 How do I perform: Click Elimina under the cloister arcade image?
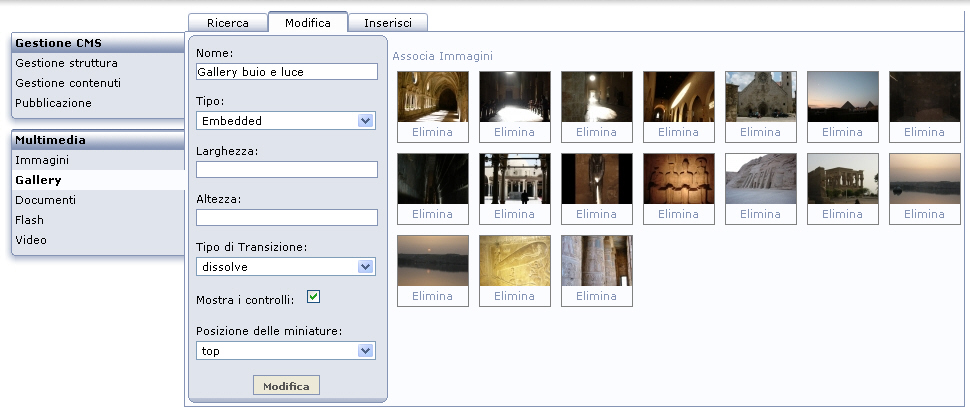[x=432, y=132]
